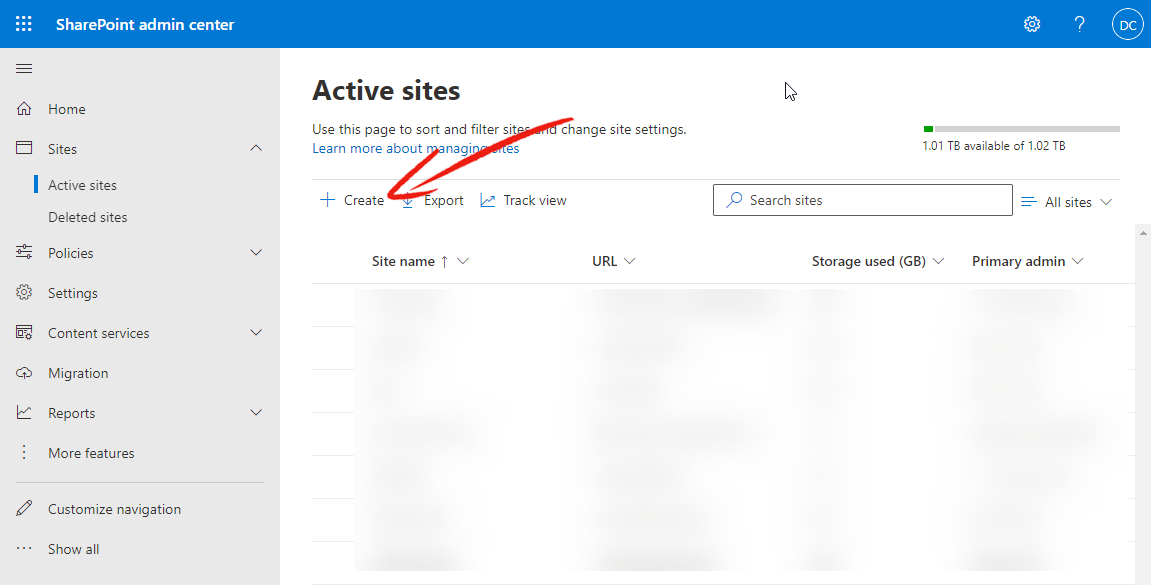Screen dimensions: 1151x585
Task: Open the More features menu item
Action: click(91, 453)
